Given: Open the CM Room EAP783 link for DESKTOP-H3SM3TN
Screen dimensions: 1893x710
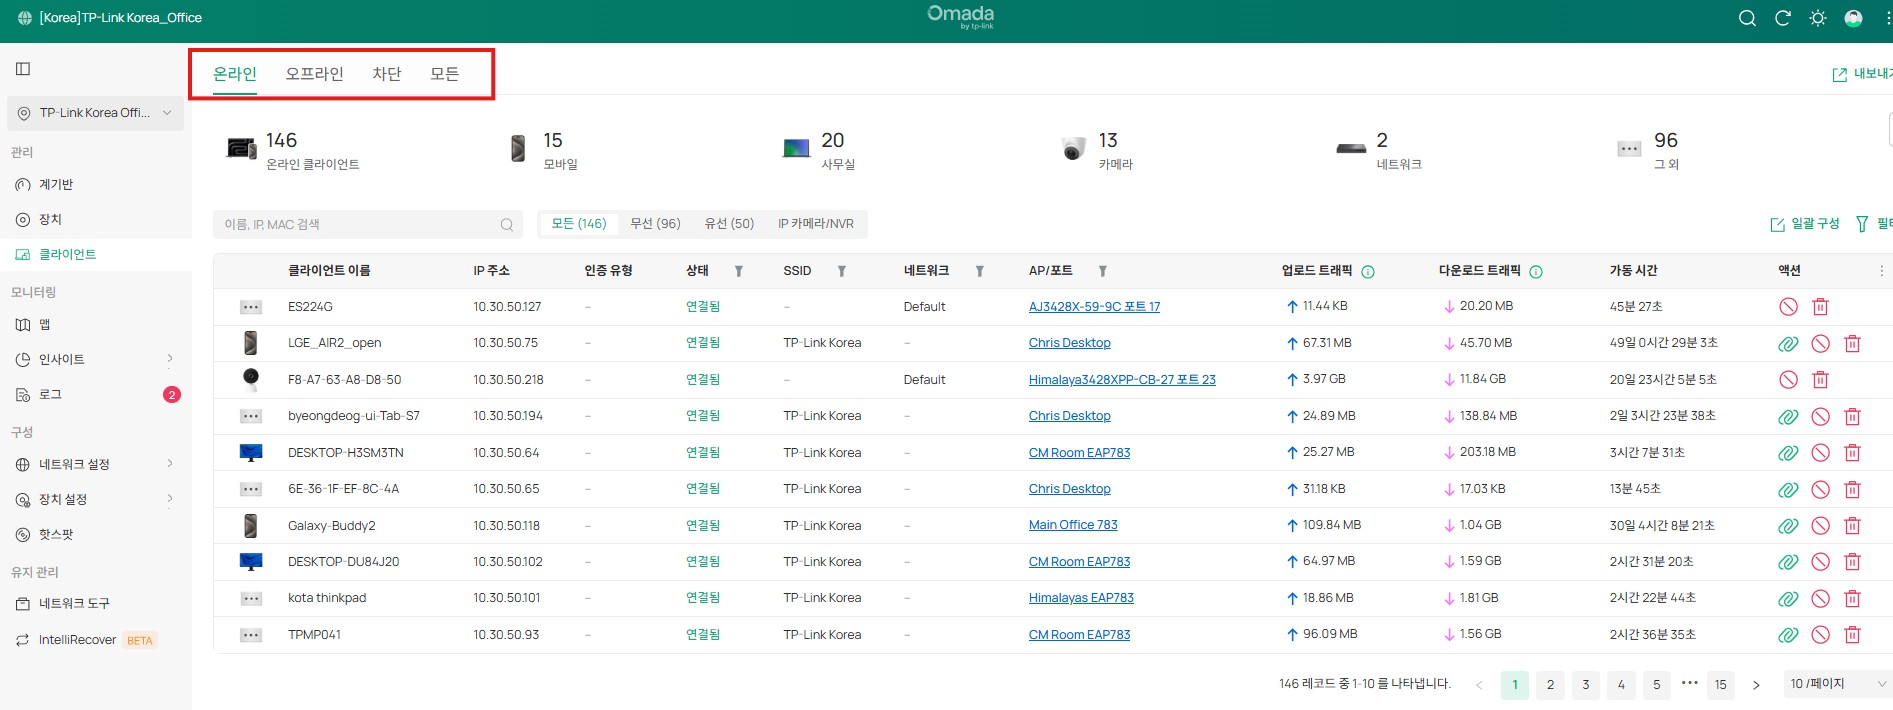Looking at the screenshot, I should point(1079,453).
